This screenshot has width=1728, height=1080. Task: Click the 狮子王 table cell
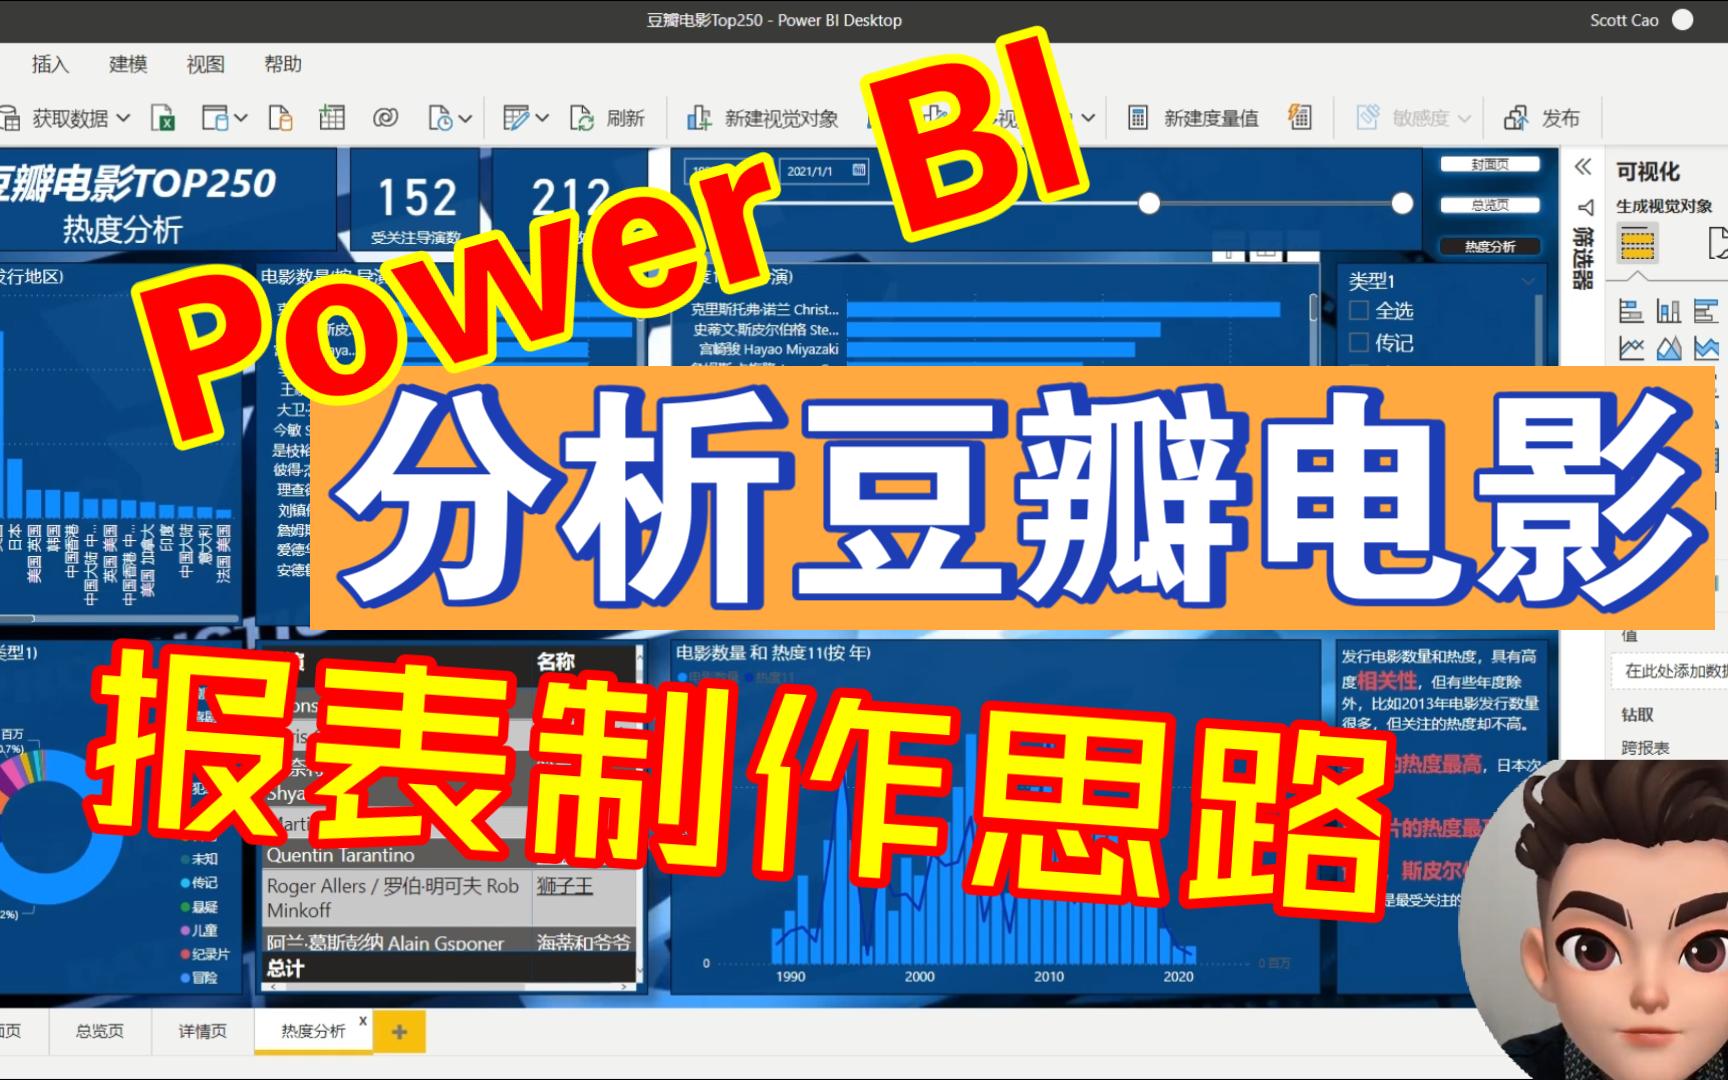pos(565,886)
